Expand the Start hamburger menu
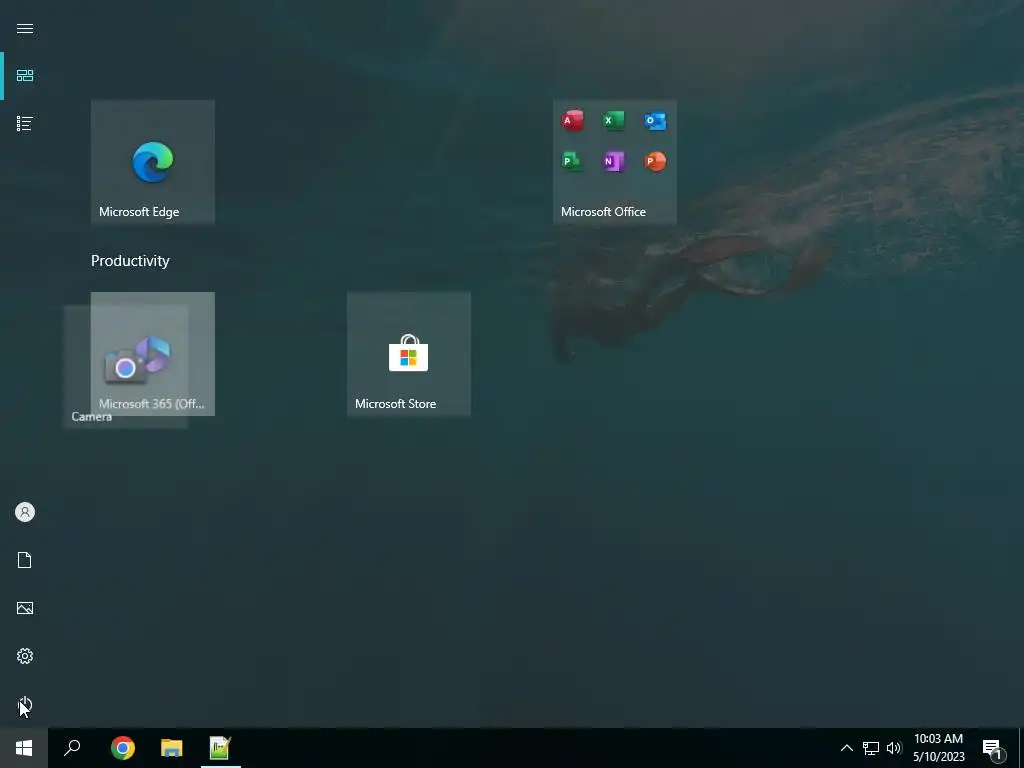Screen dimensions: 1024x768 click(x=25, y=28)
